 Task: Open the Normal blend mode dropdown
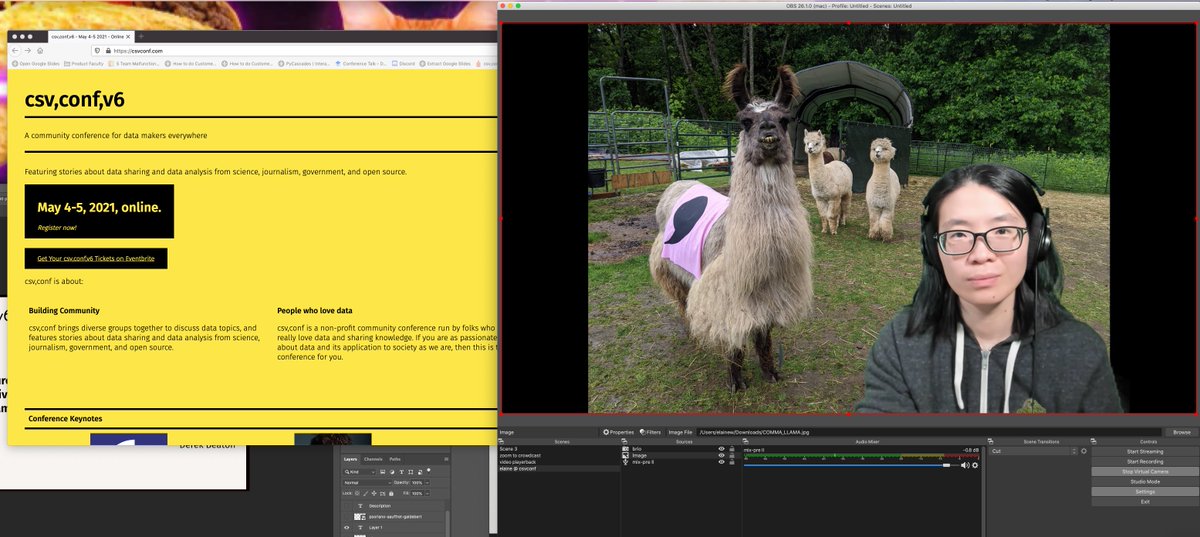pyautogui.click(x=367, y=483)
